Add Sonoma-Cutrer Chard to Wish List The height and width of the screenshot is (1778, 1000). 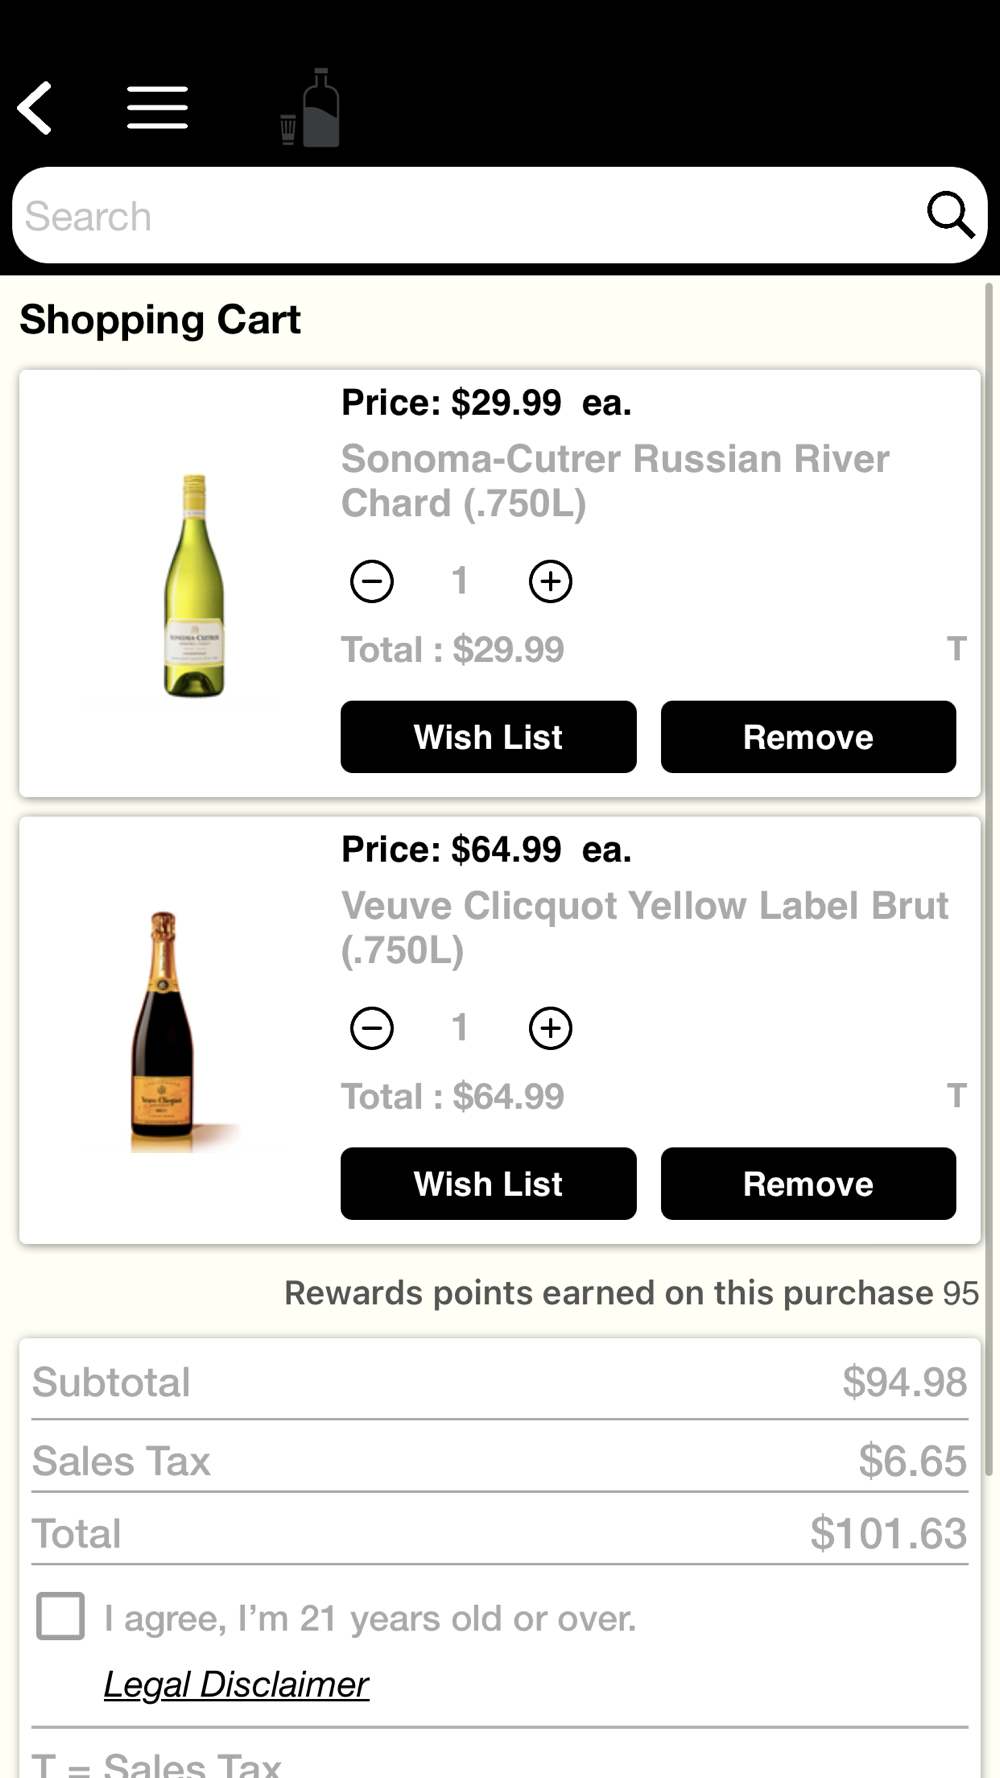pos(488,737)
